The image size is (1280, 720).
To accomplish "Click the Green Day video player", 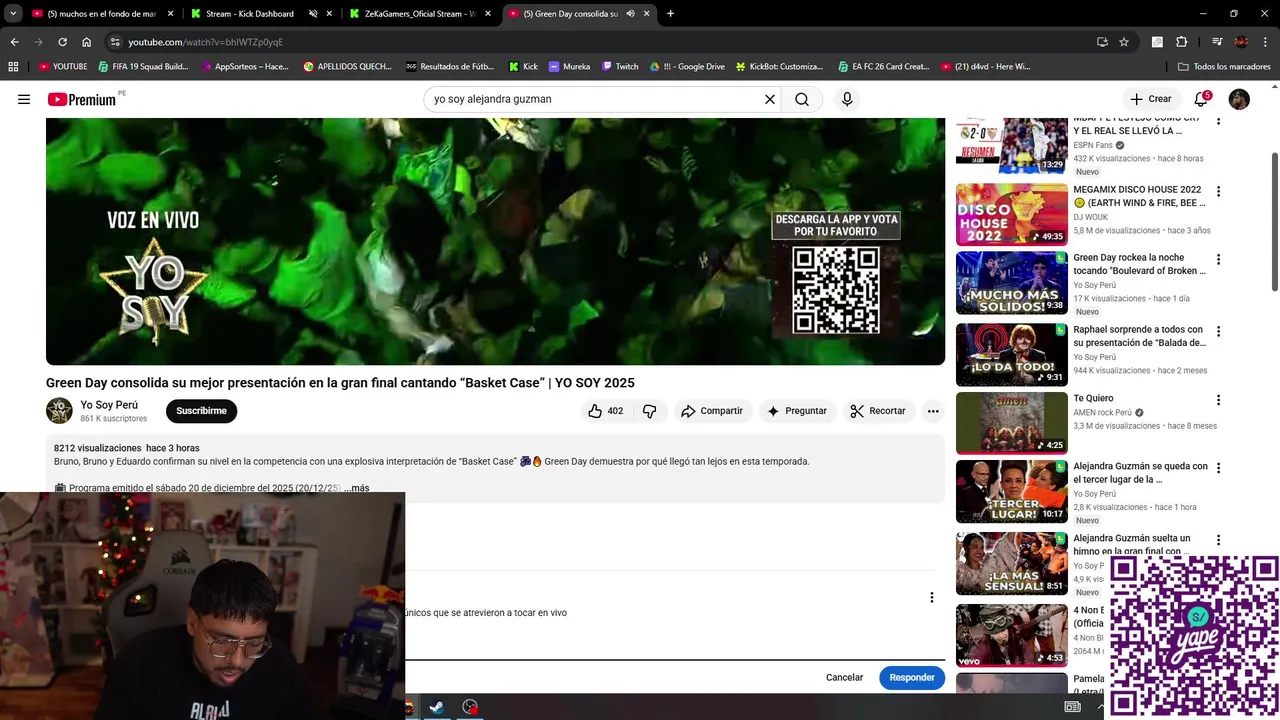I will point(495,241).
